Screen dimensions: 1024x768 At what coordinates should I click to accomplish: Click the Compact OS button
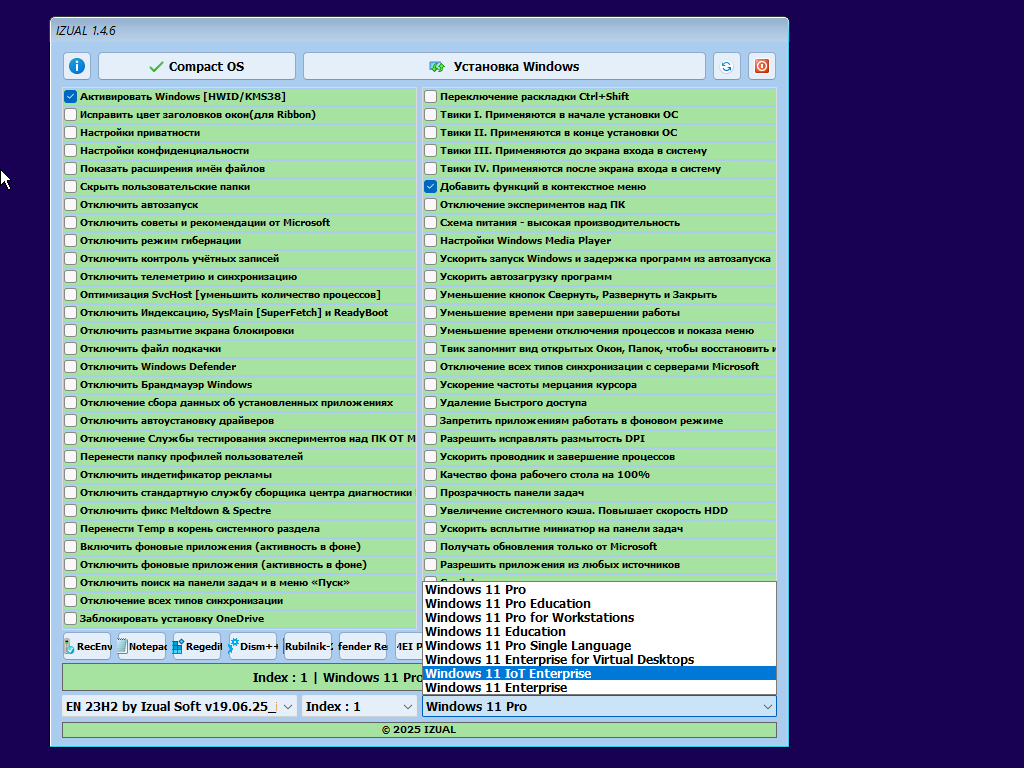coord(197,66)
